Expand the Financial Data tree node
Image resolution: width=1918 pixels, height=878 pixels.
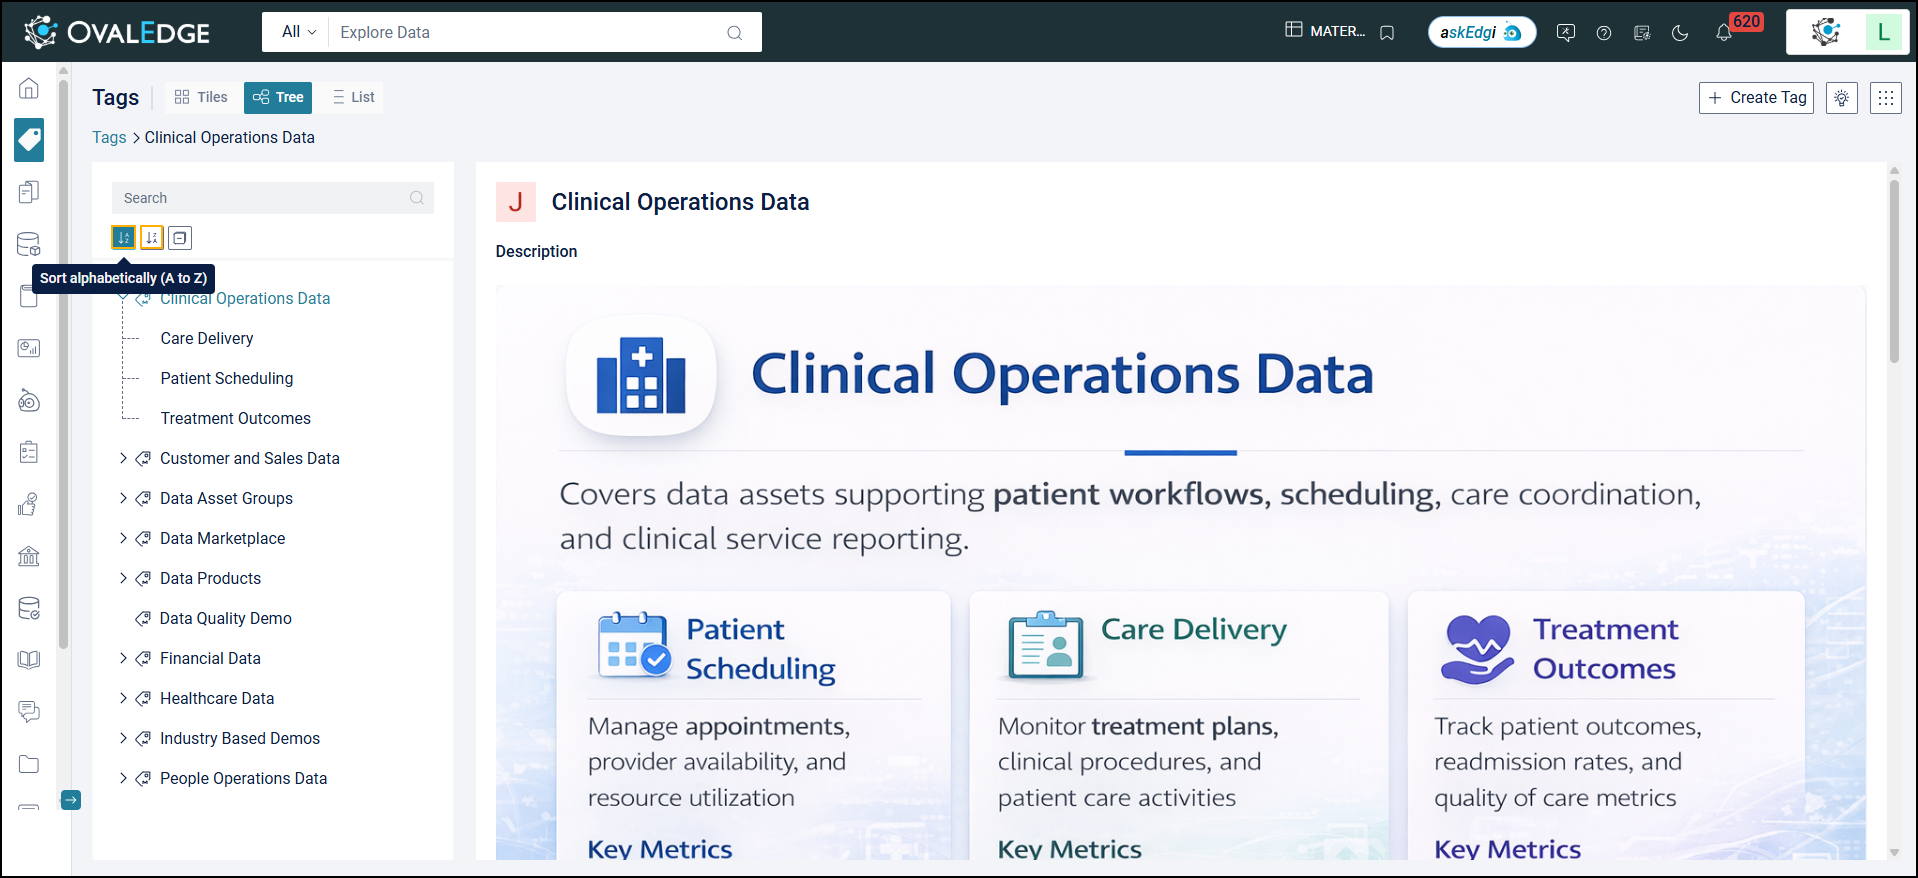tap(123, 658)
